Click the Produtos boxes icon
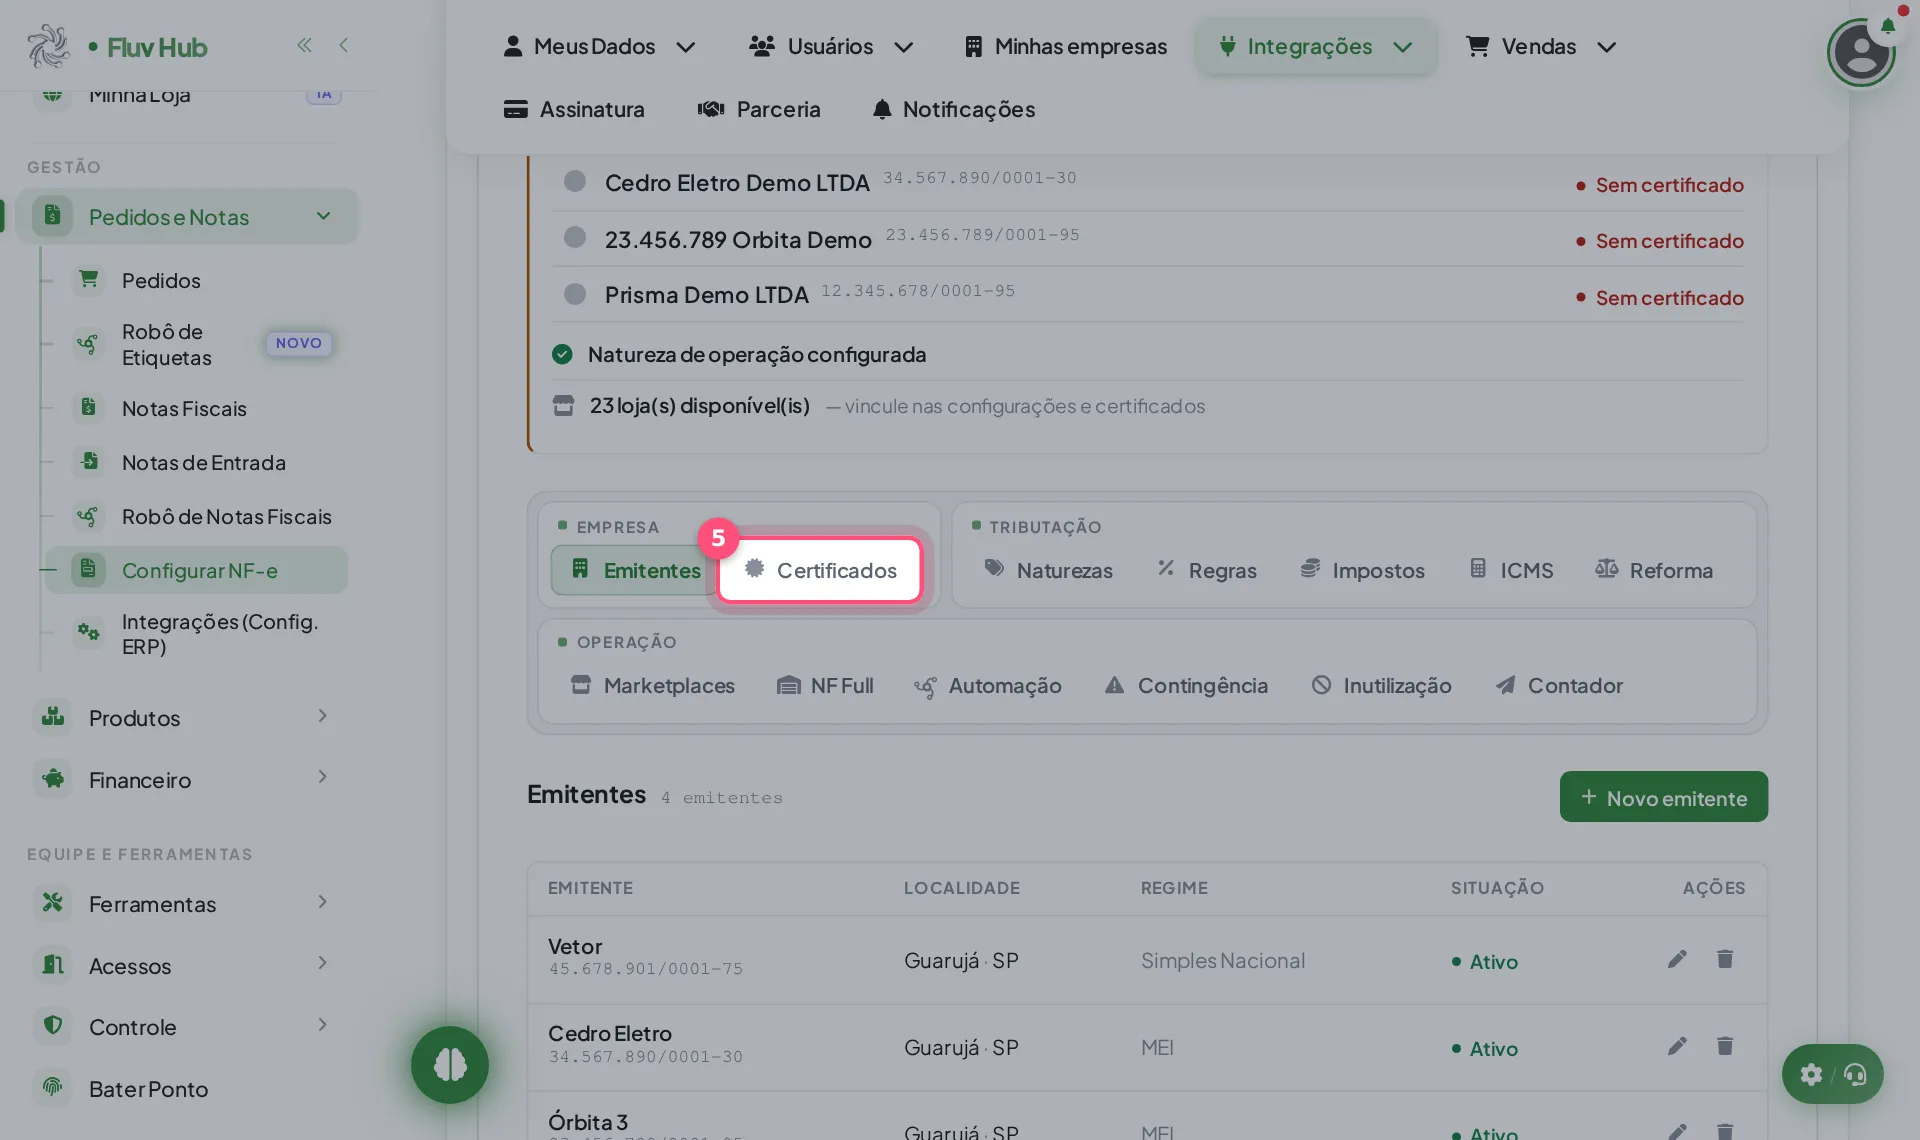The image size is (1920, 1140). pos(53,717)
